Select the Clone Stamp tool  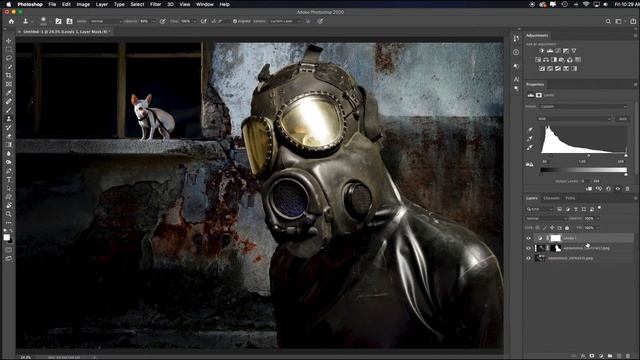9,119
